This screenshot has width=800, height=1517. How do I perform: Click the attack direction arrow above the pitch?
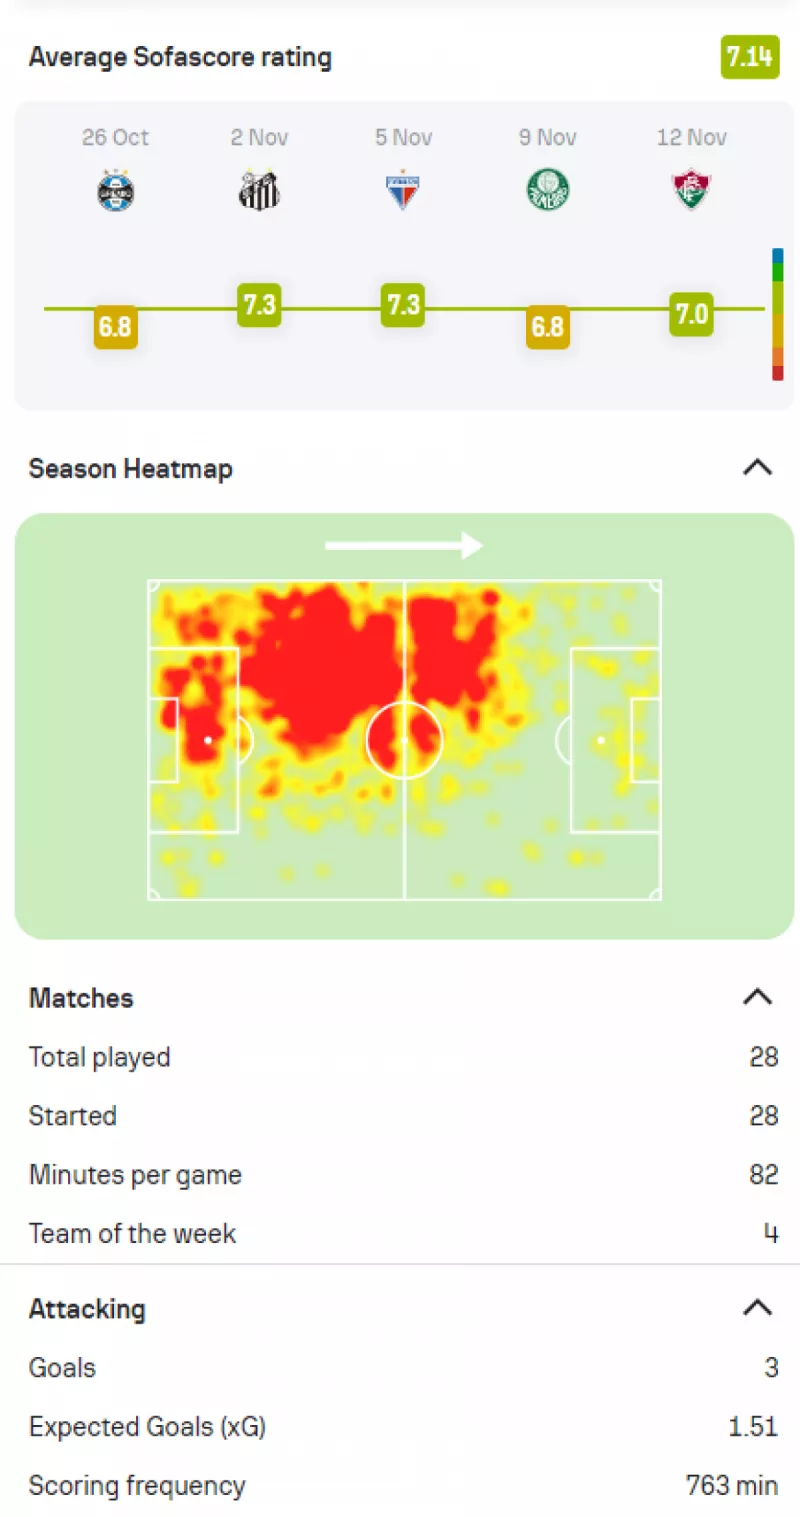tap(404, 545)
